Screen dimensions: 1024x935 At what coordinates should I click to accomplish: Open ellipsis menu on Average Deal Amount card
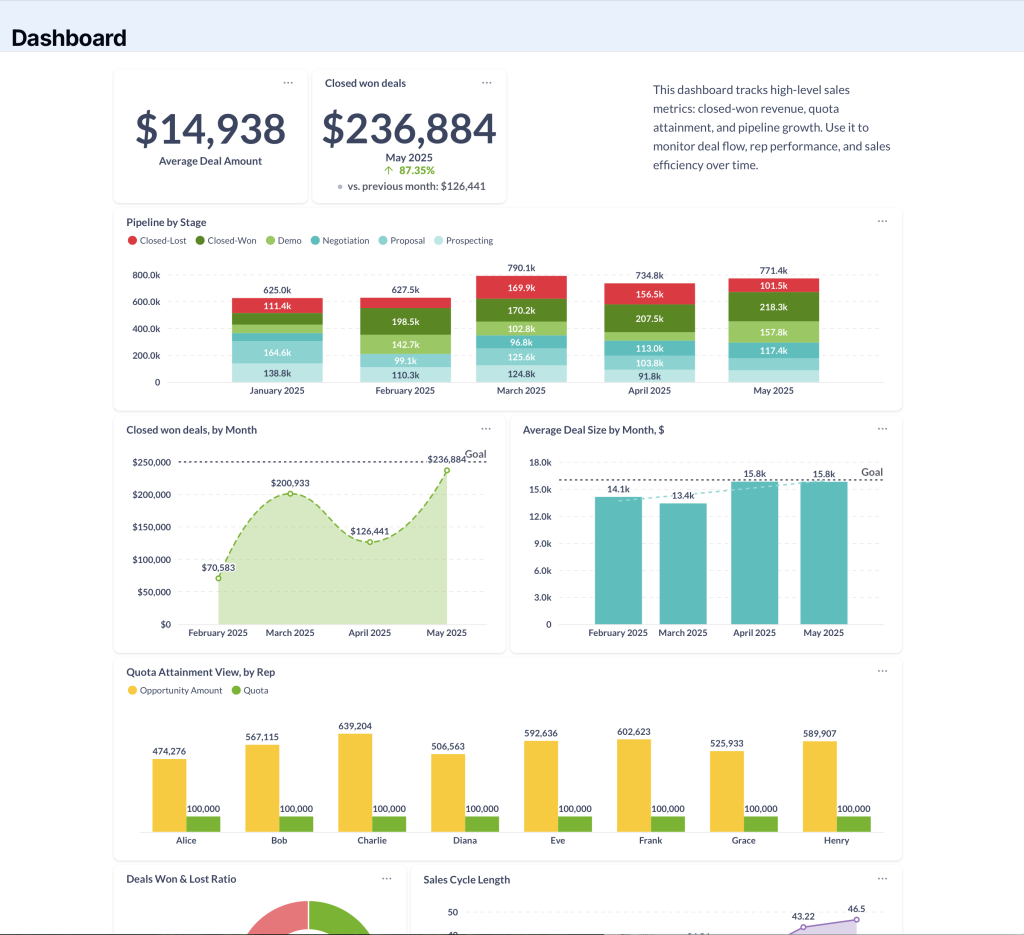288,83
